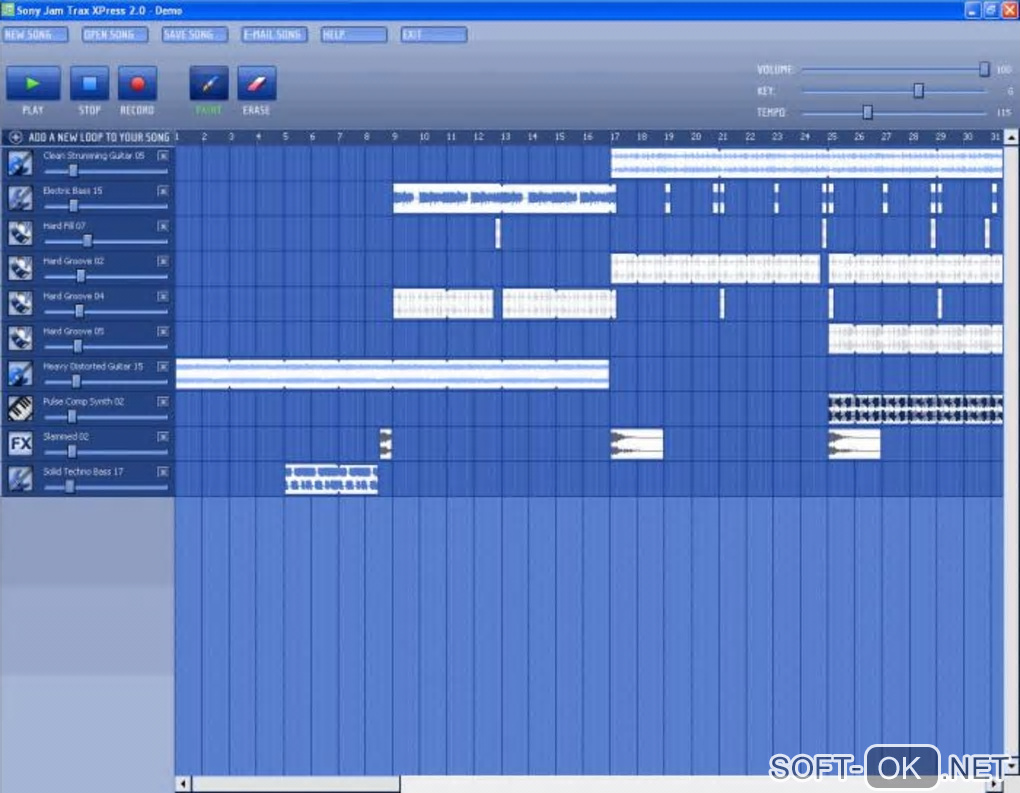Click the Clean Strumming Guitar 05 track icon

20,163
